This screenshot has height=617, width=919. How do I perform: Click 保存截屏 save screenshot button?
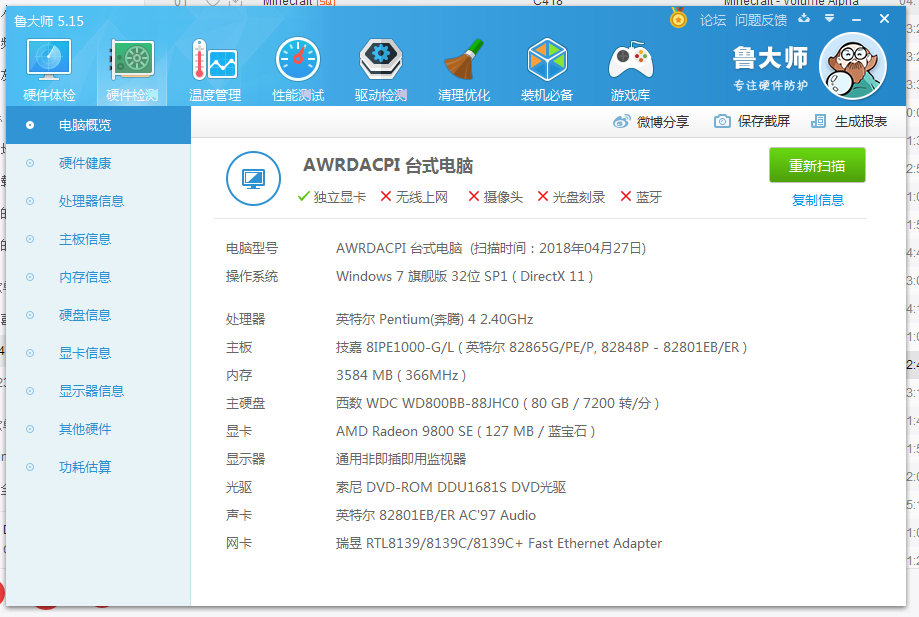[752, 121]
